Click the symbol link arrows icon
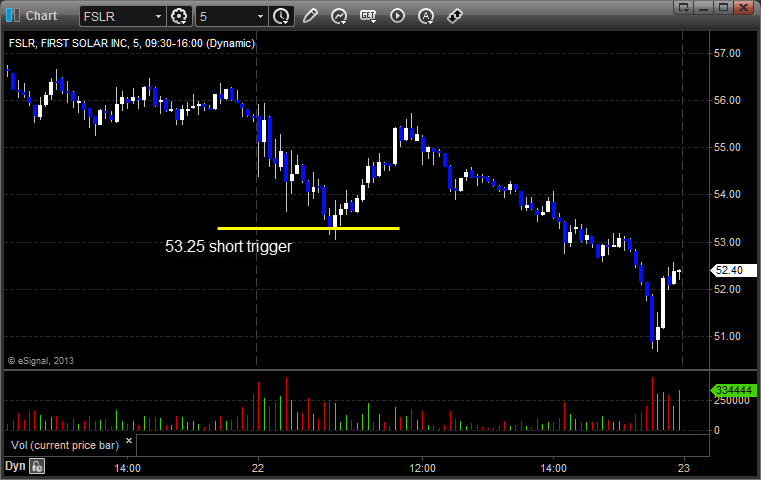 455,16
